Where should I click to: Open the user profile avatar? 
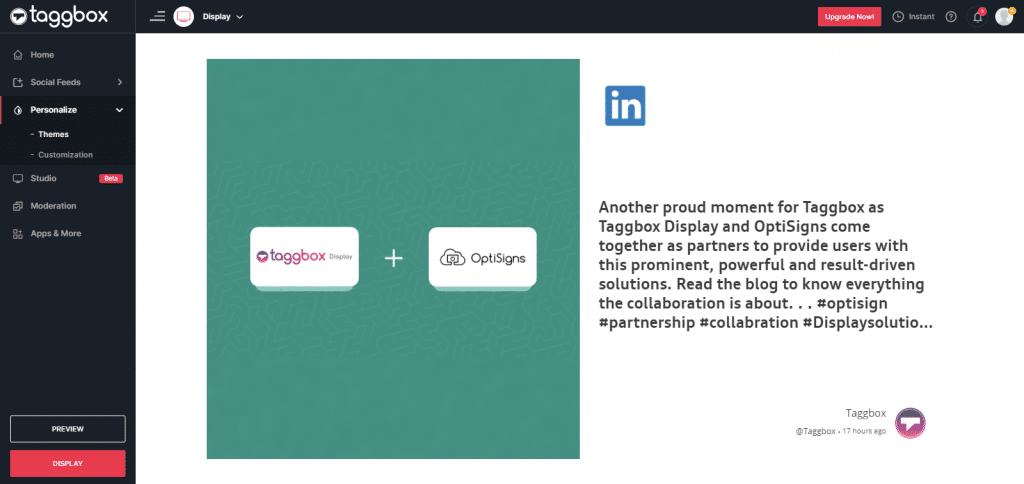click(x=1004, y=16)
